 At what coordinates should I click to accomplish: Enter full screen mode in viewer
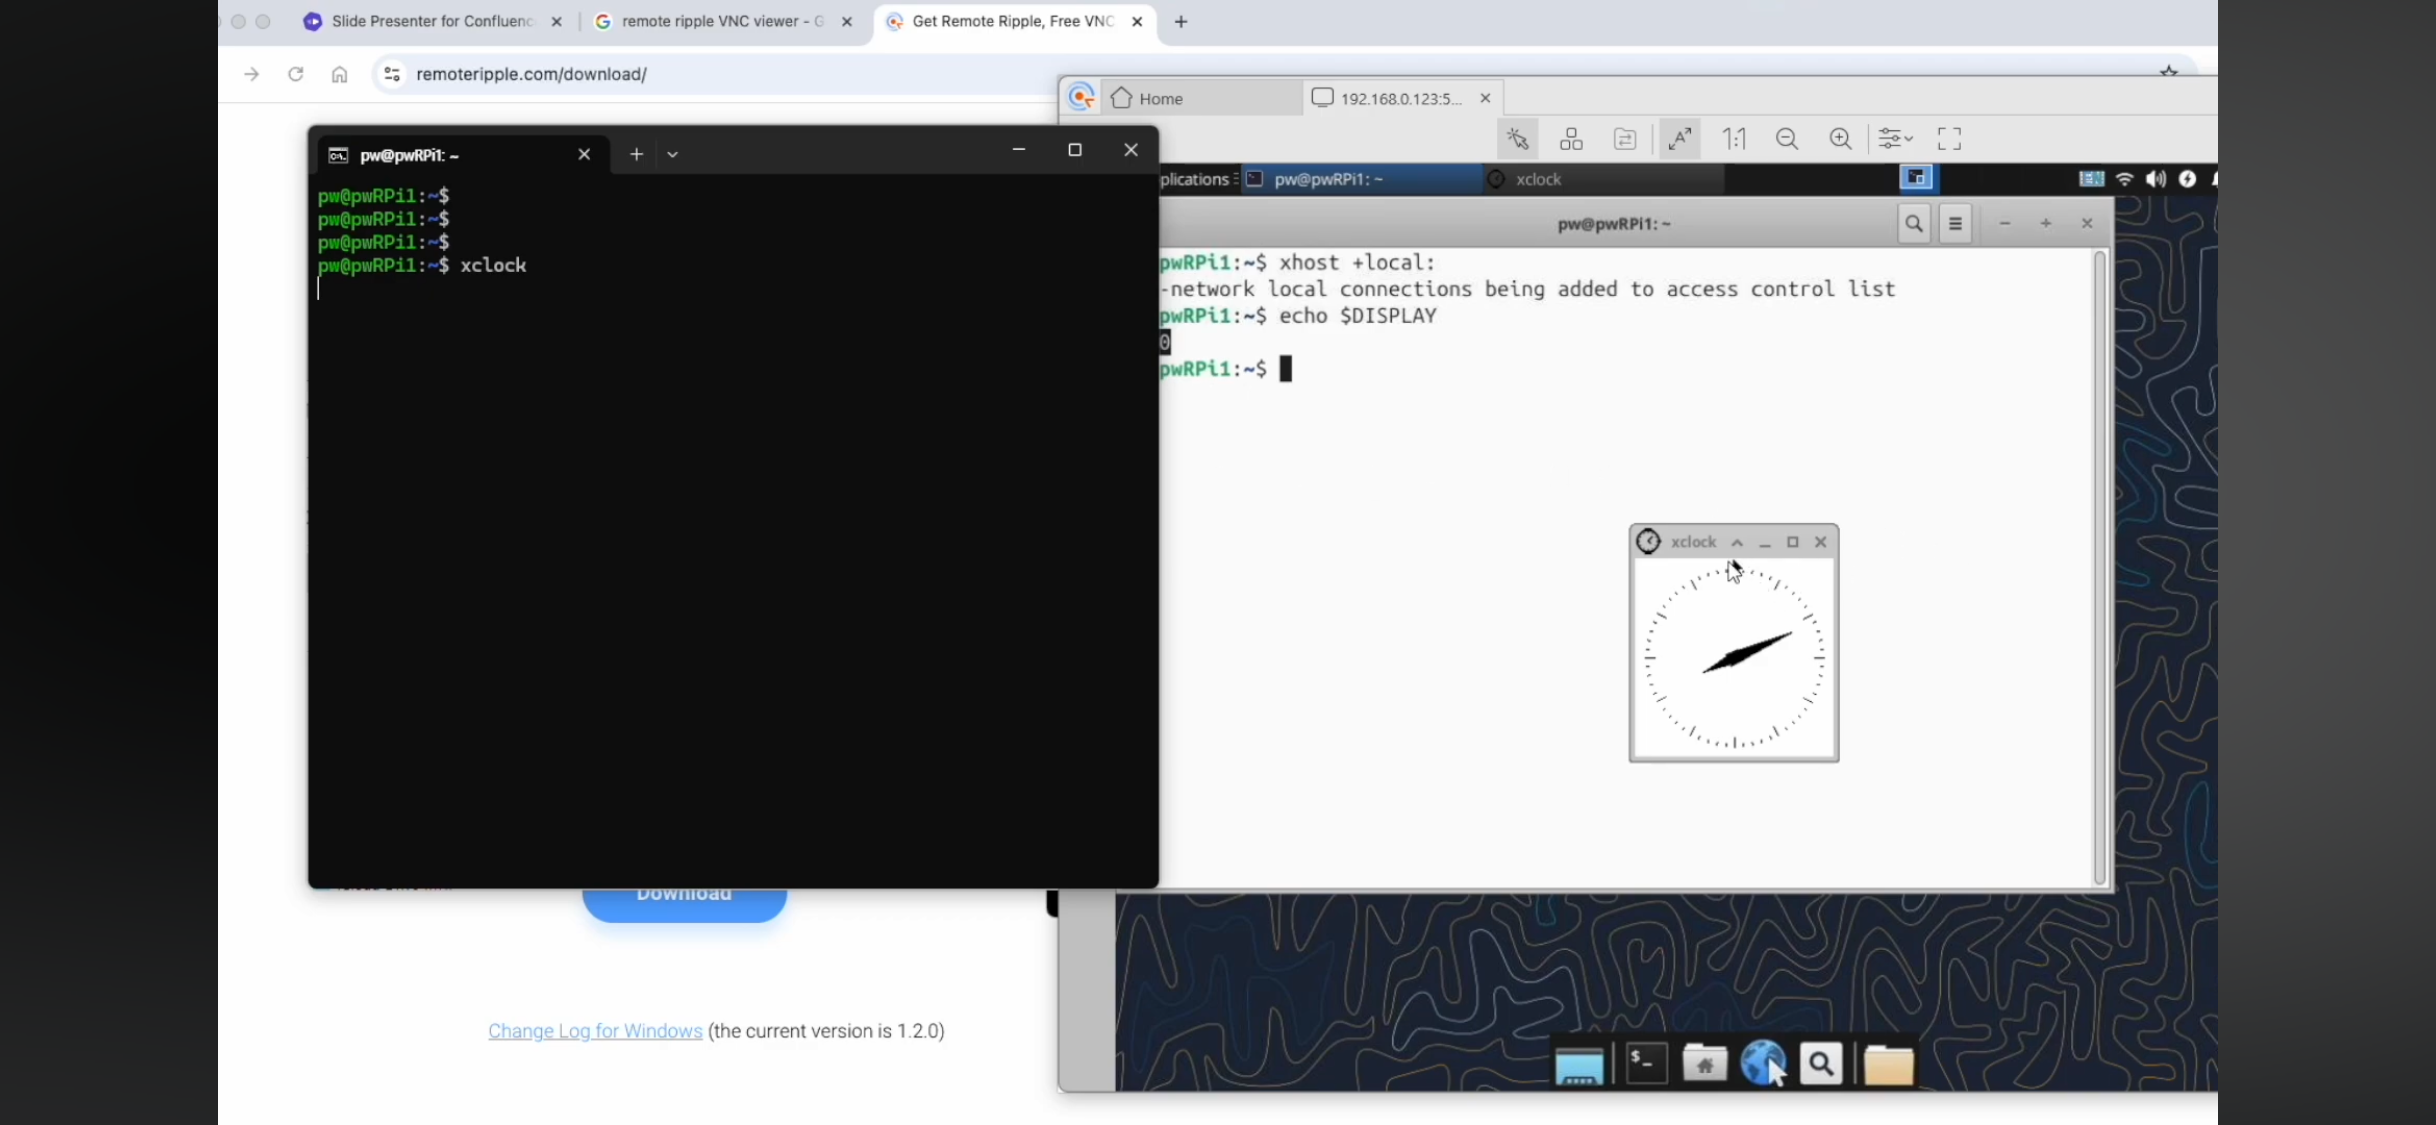pos(1949,139)
